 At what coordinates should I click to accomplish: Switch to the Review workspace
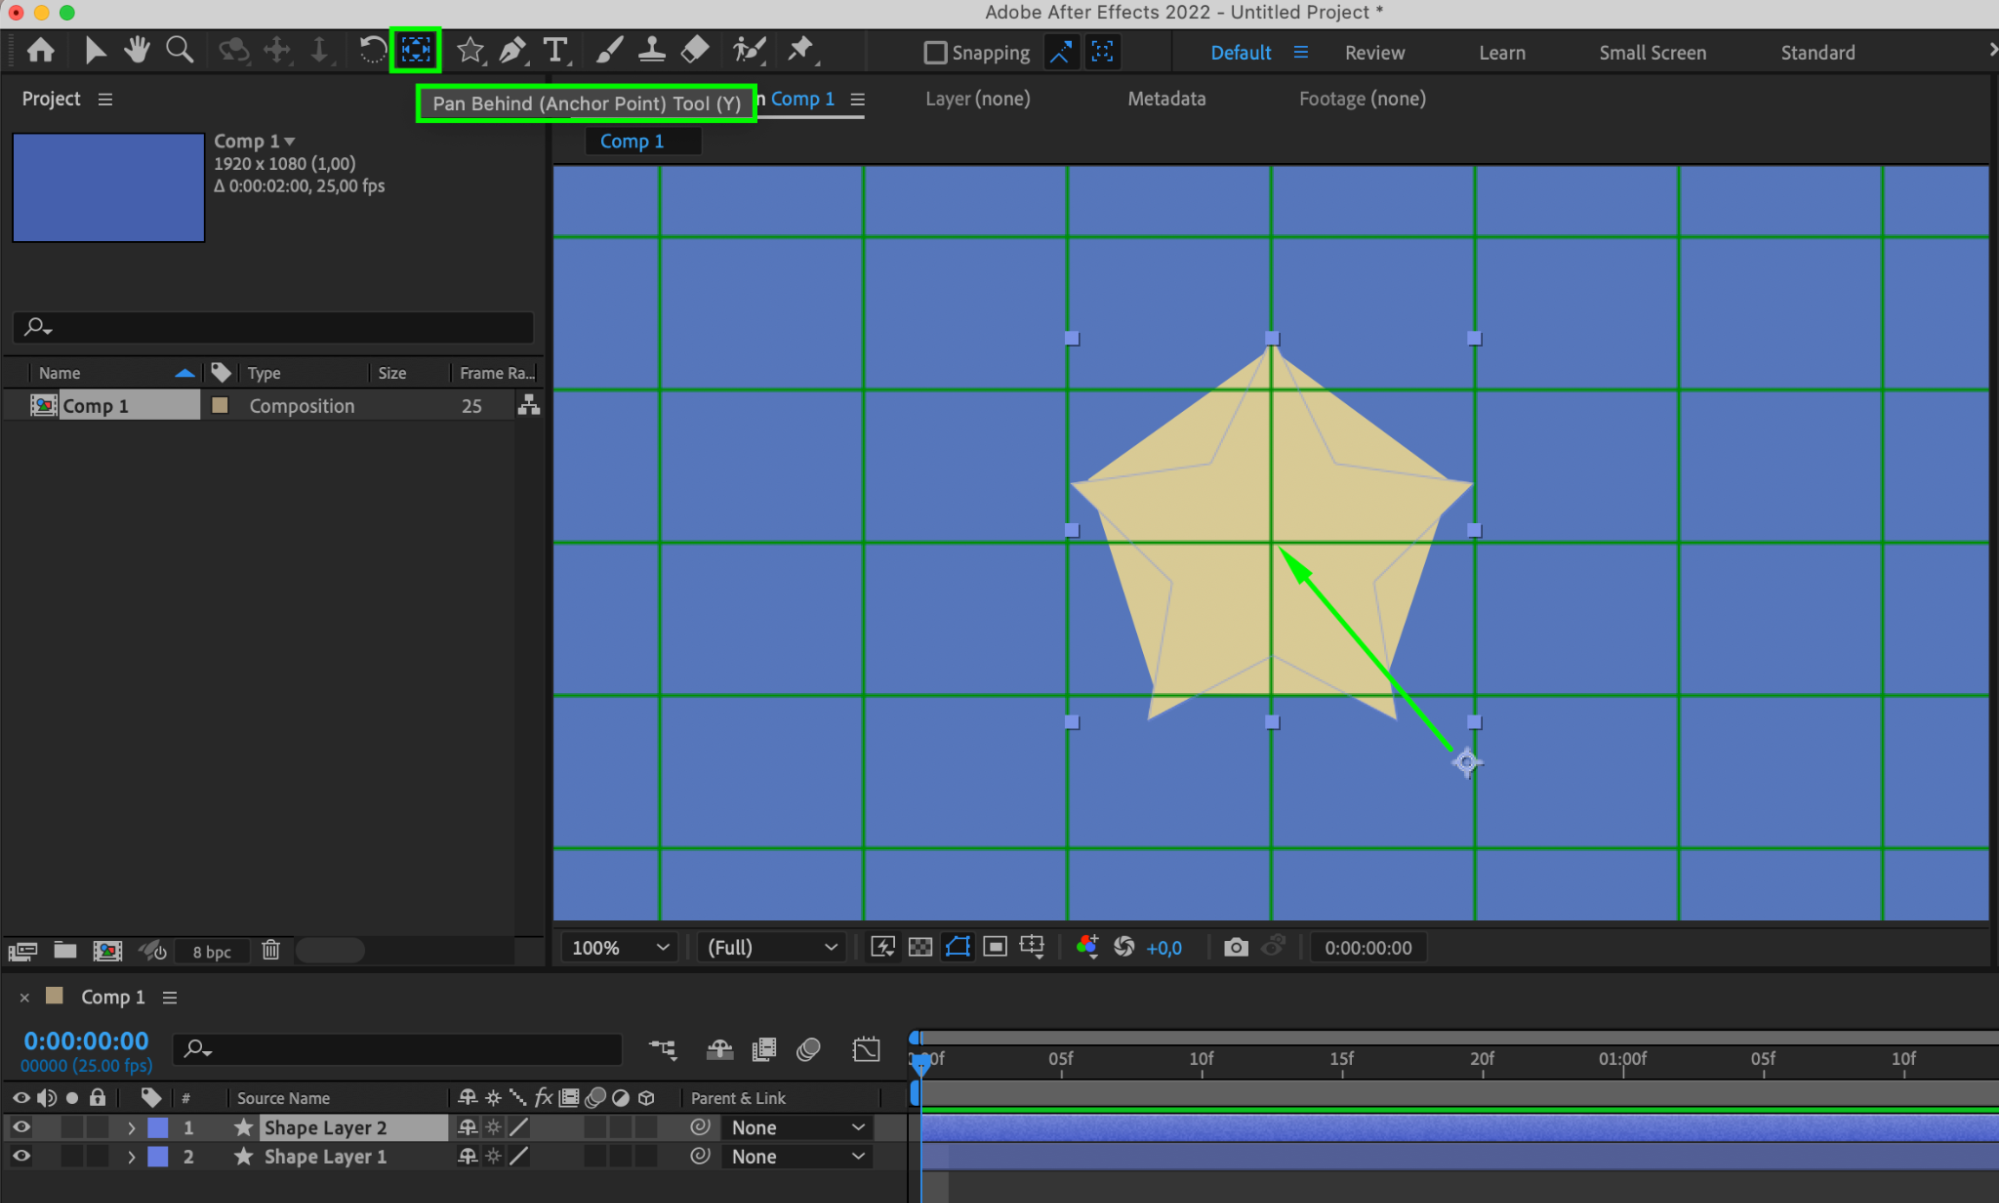[x=1374, y=53]
